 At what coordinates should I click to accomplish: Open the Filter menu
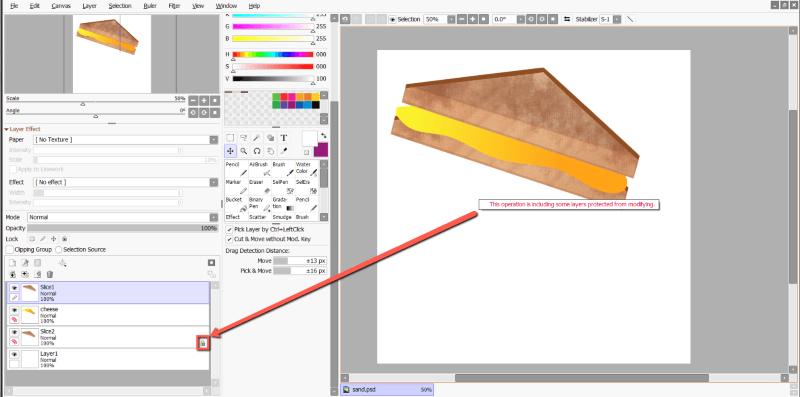(x=174, y=6)
